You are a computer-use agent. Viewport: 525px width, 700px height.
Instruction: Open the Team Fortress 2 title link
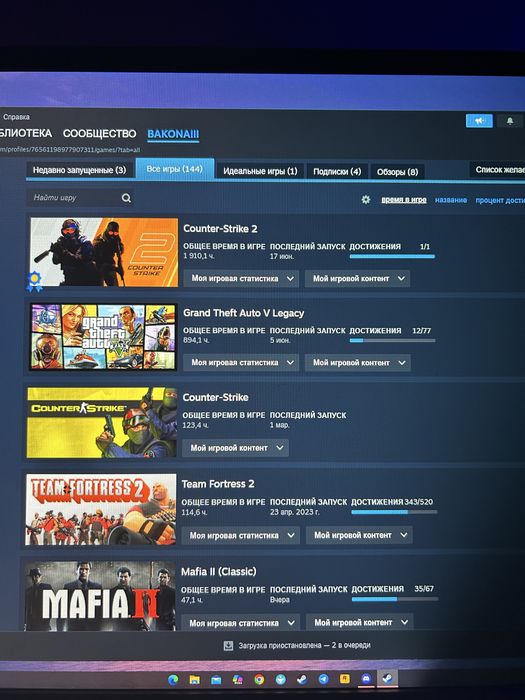click(218, 484)
